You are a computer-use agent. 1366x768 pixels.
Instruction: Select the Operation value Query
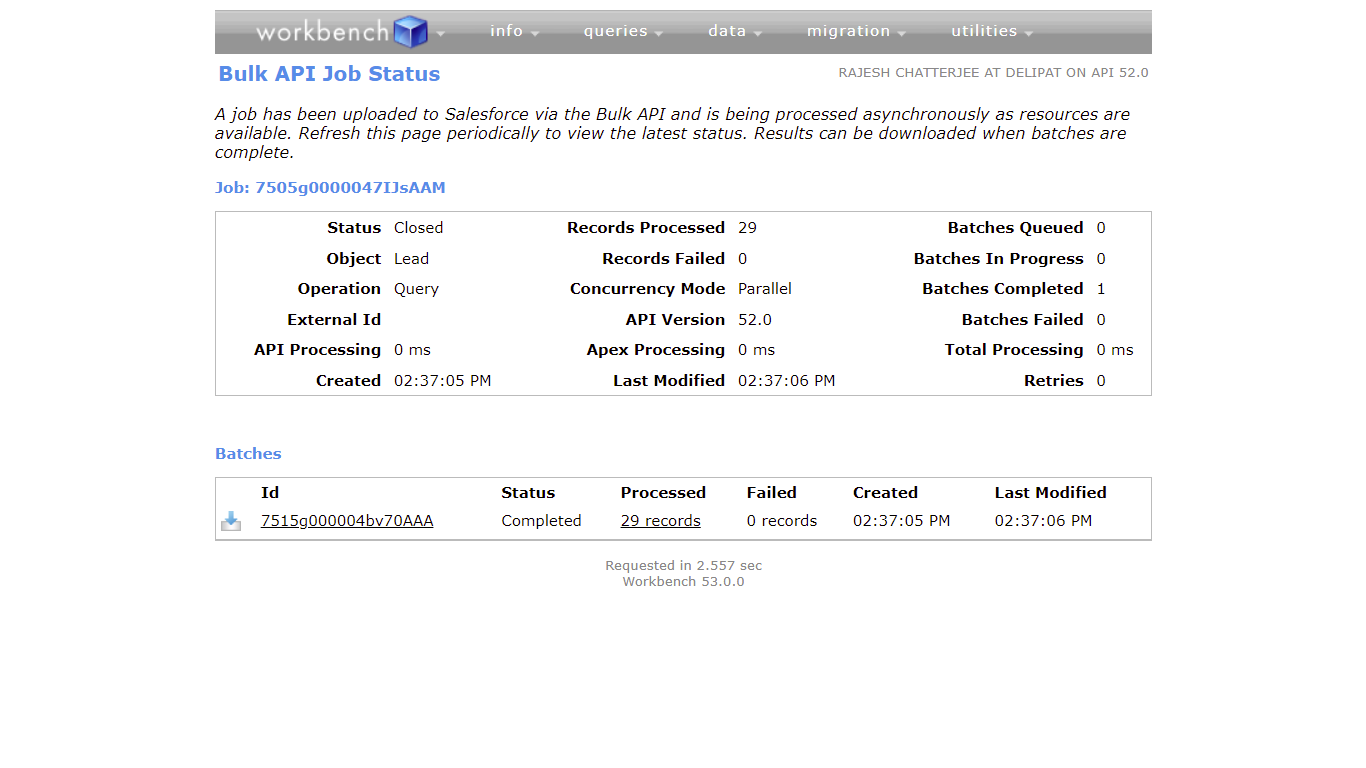[x=416, y=289]
